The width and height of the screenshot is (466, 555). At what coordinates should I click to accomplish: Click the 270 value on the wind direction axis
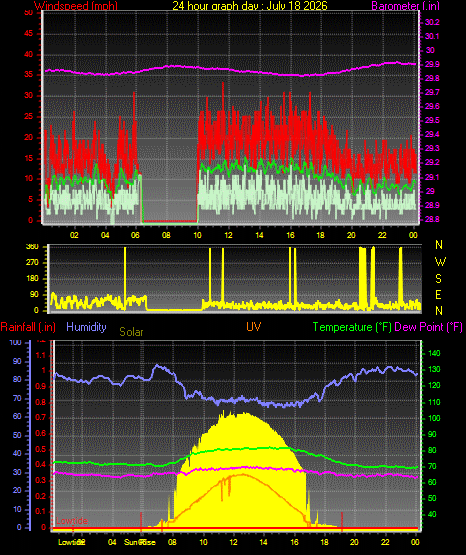coord(32,263)
